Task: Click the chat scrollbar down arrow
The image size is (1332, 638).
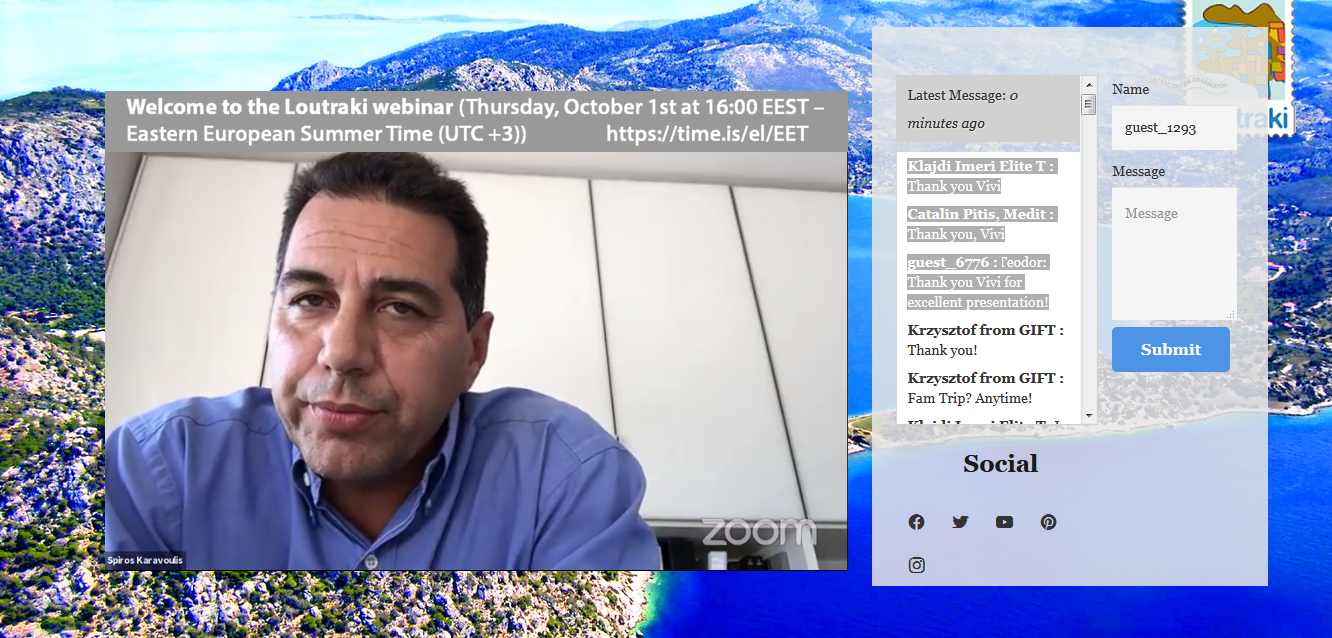Action: [1088, 415]
